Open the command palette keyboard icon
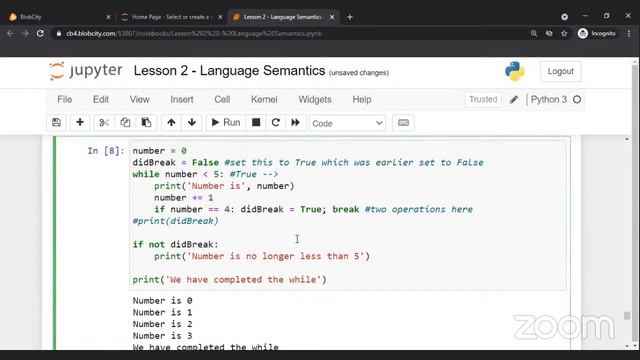This screenshot has width=640, height=360. 403,123
